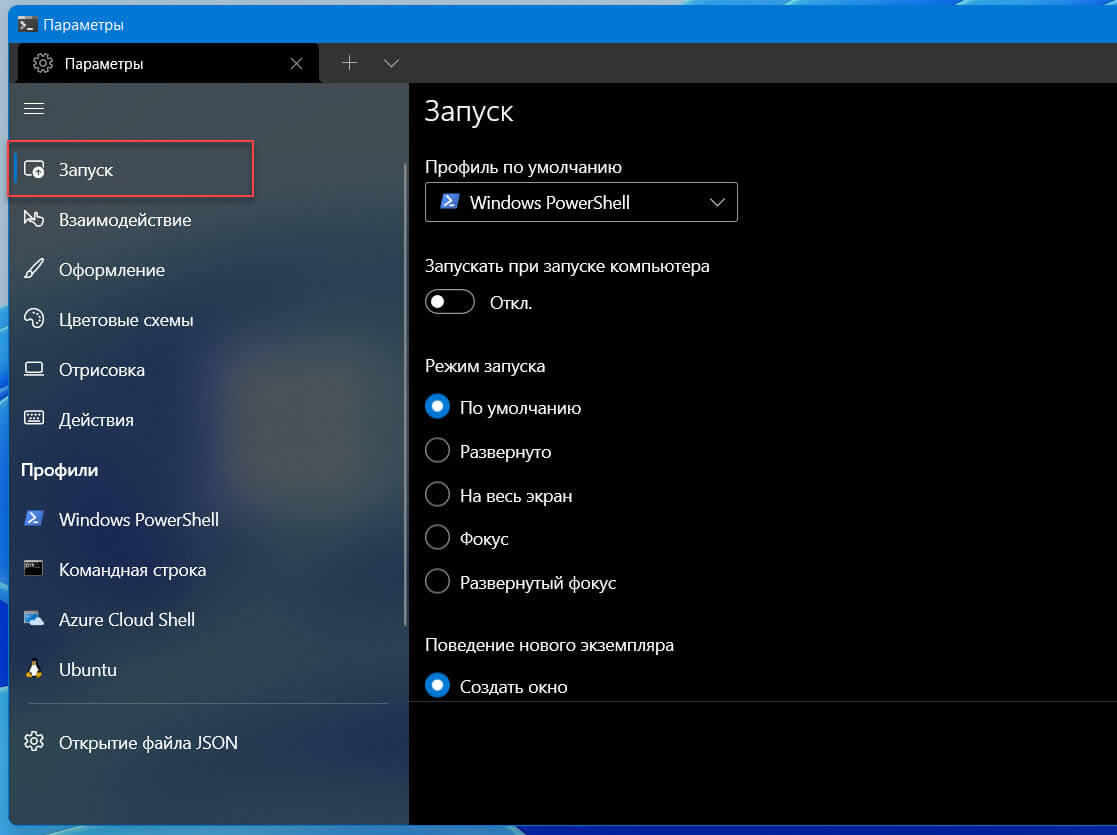The image size is (1117, 835).
Task: Select Создать окно radio option
Action: 437,686
